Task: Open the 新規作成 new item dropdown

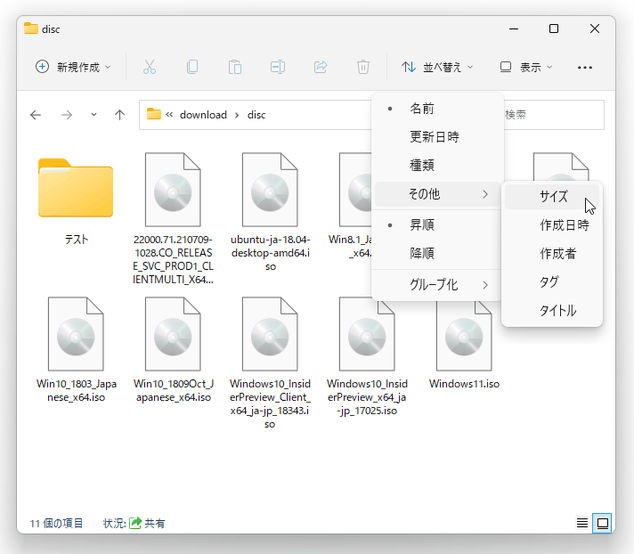Action: 73,67
